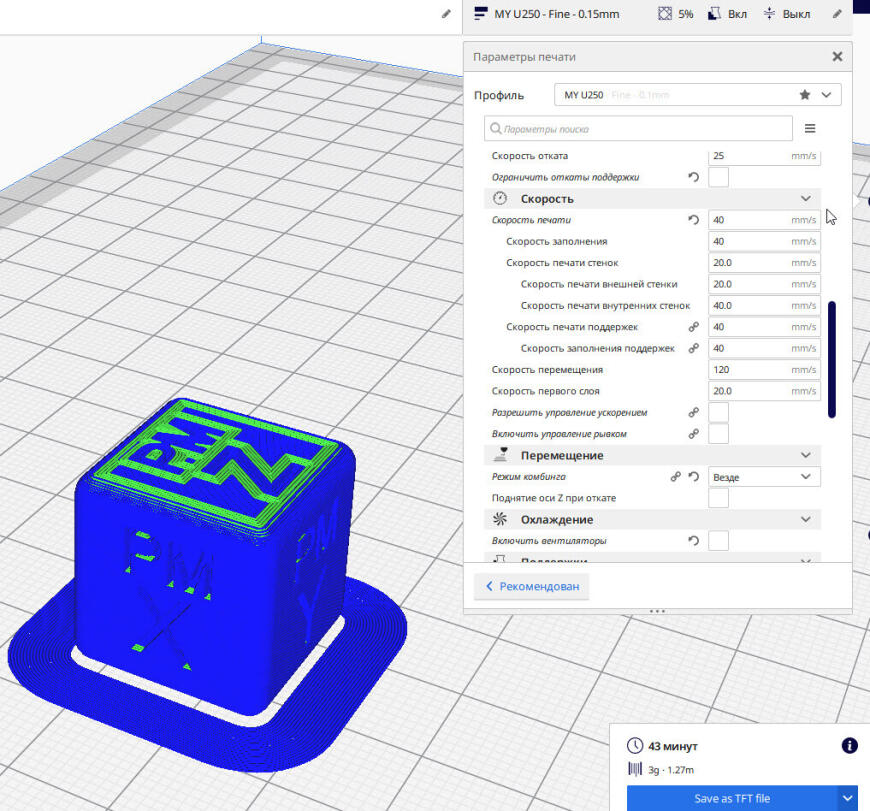870x811 pixels.
Task: Edit Скорость перемещения value field
Action: [x=764, y=369]
